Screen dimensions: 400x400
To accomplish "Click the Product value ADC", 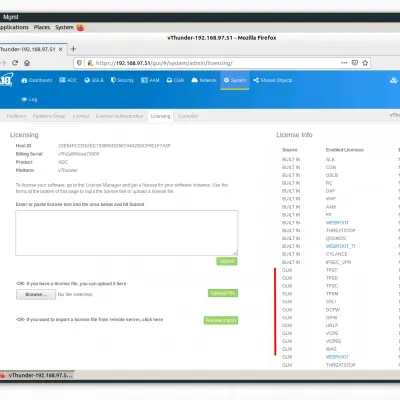I will (63, 162).
